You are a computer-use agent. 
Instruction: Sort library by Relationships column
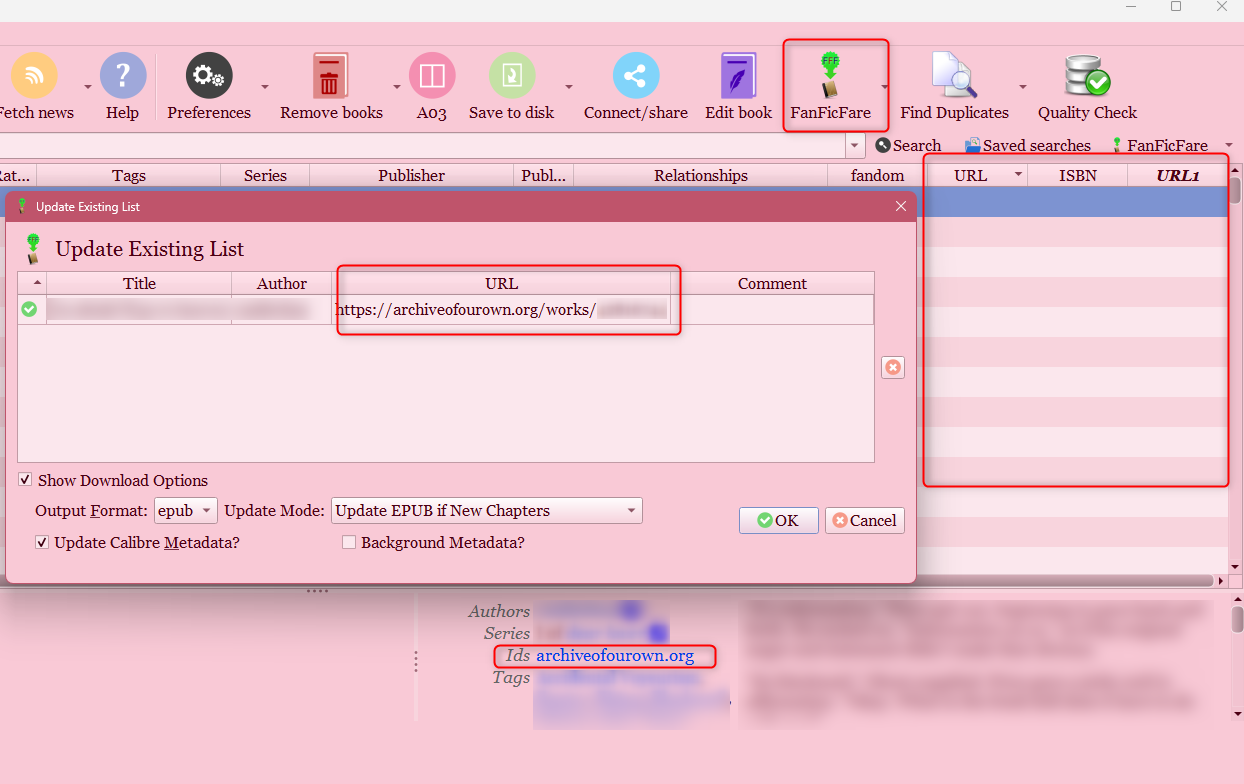(701, 175)
